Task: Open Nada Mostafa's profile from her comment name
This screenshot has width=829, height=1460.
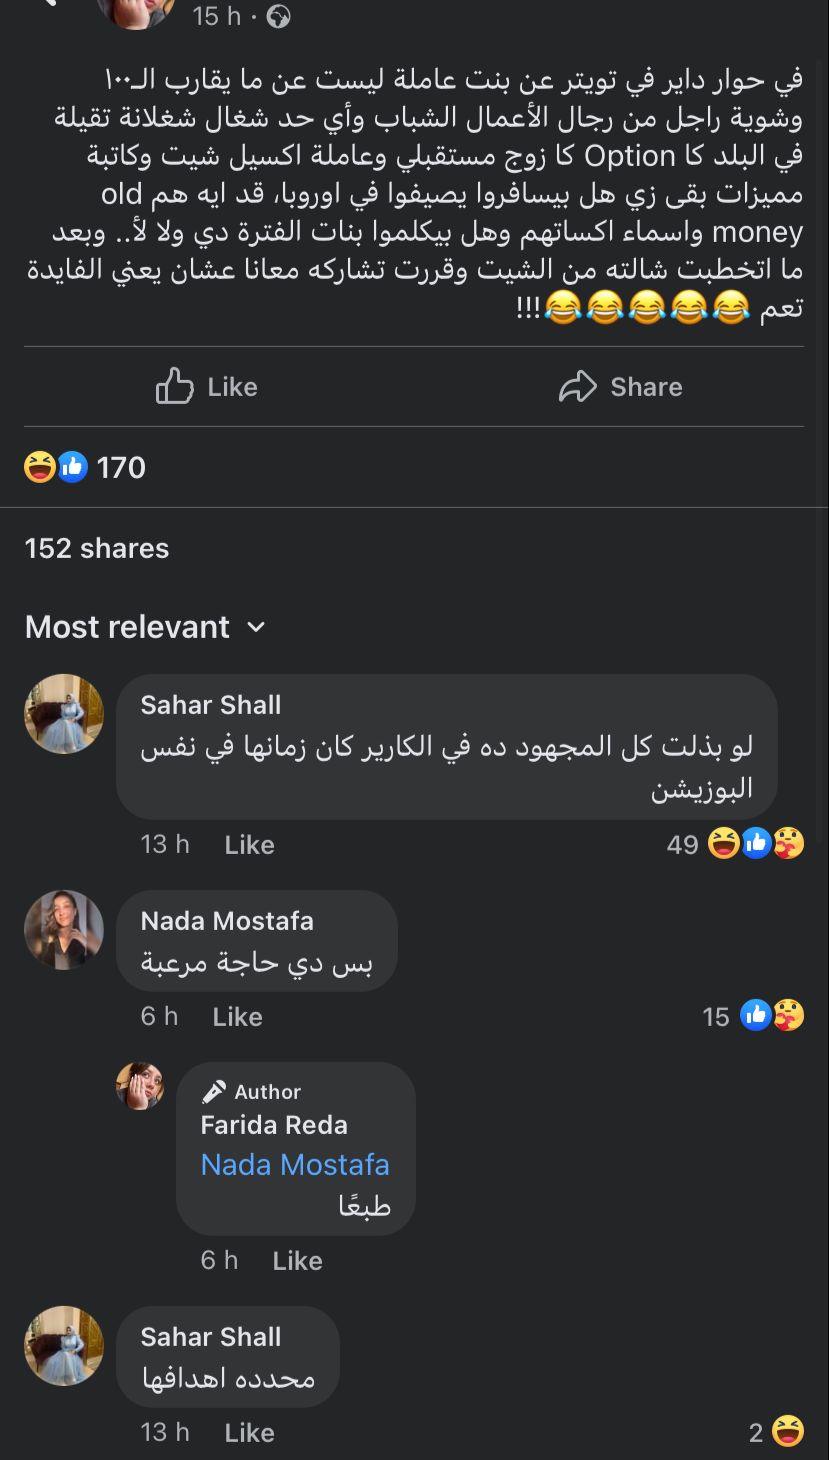Action: click(x=227, y=921)
